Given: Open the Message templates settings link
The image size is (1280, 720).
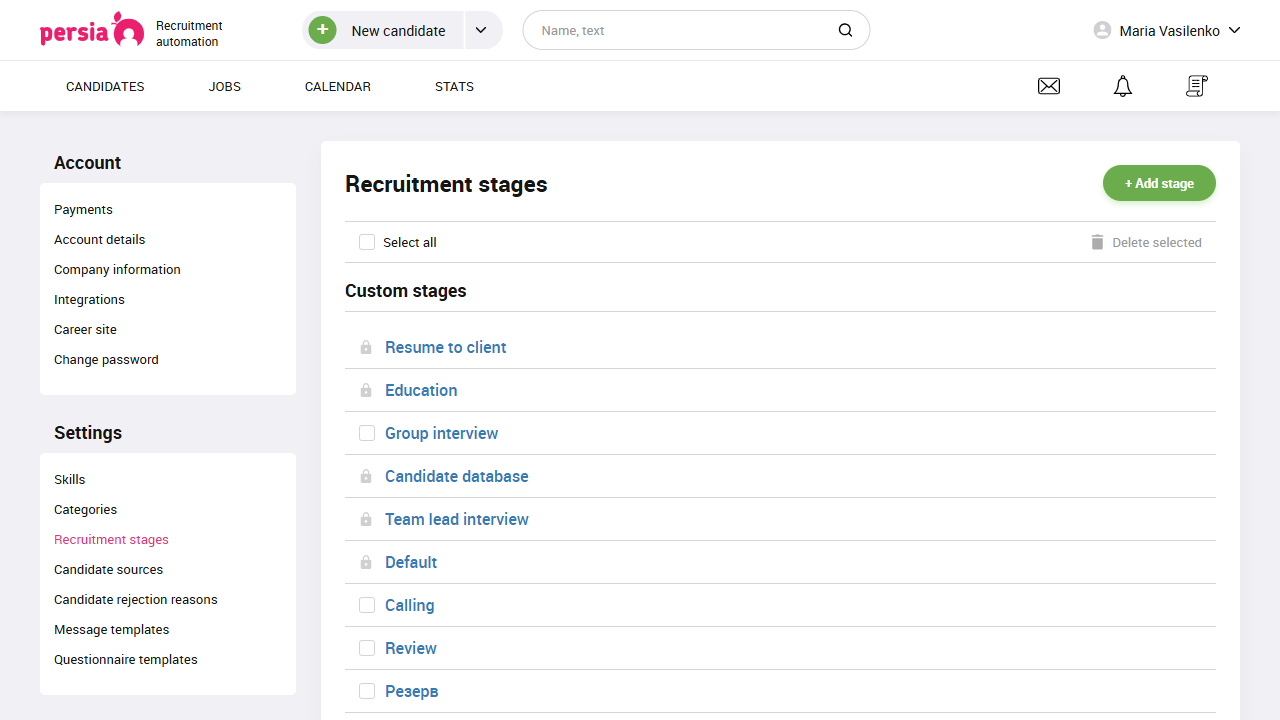Looking at the screenshot, I should click(x=111, y=629).
